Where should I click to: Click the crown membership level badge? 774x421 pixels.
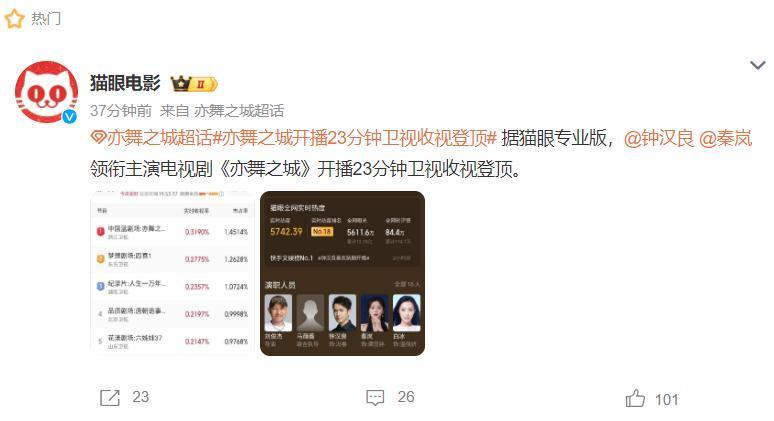[194, 84]
